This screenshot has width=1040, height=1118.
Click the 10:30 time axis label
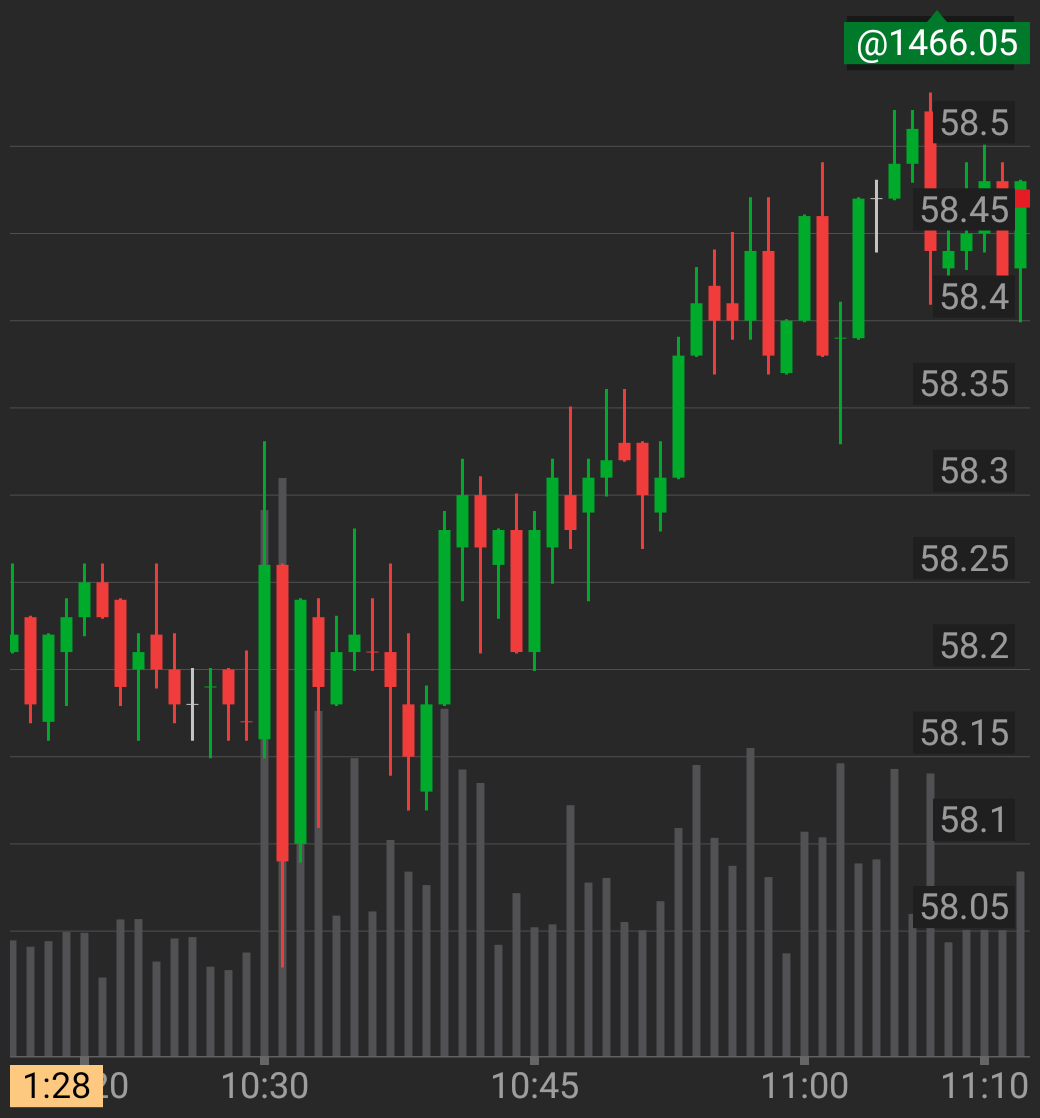tap(264, 1087)
